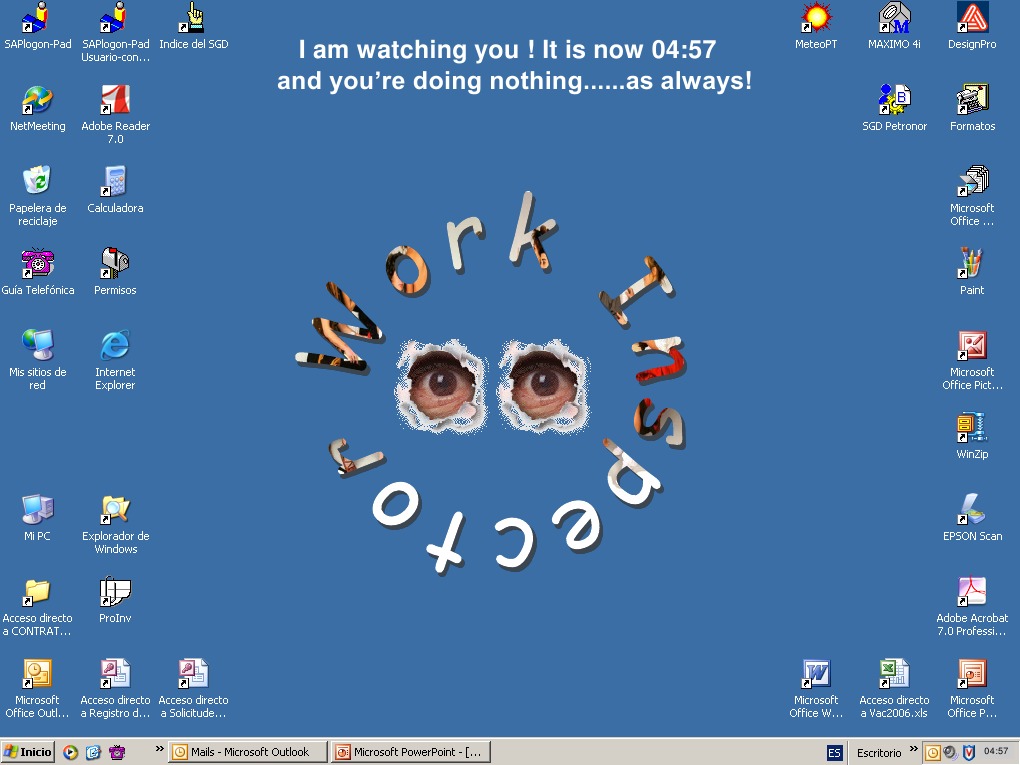Screen dimensions: 1020x765
Task: Expand the Quick Launch overflow chevron
Action: pyautogui.click(x=160, y=749)
